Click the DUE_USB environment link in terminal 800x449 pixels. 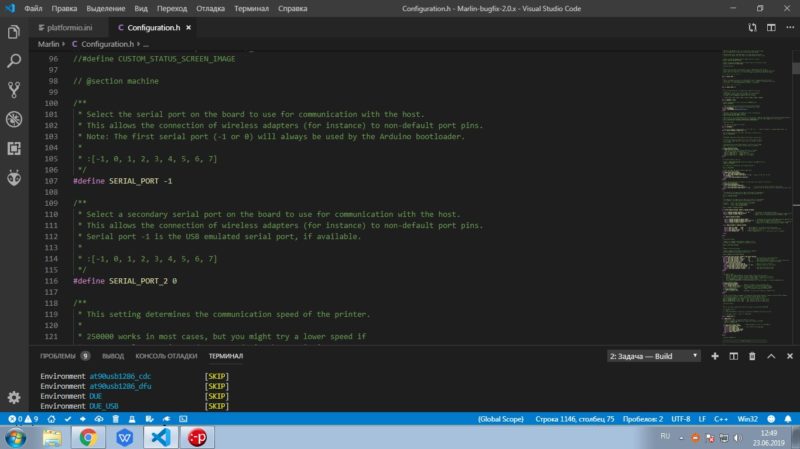(104, 406)
